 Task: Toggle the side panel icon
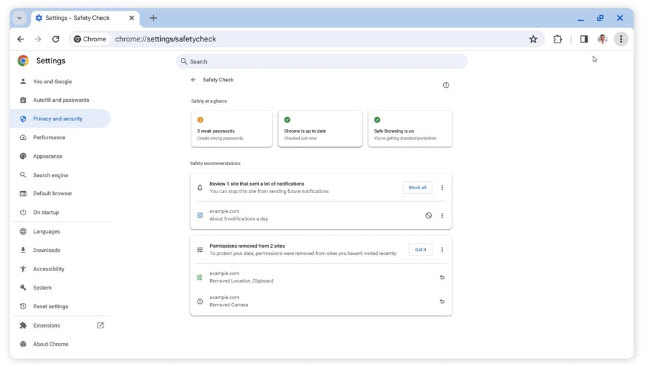[x=584, y=39]
